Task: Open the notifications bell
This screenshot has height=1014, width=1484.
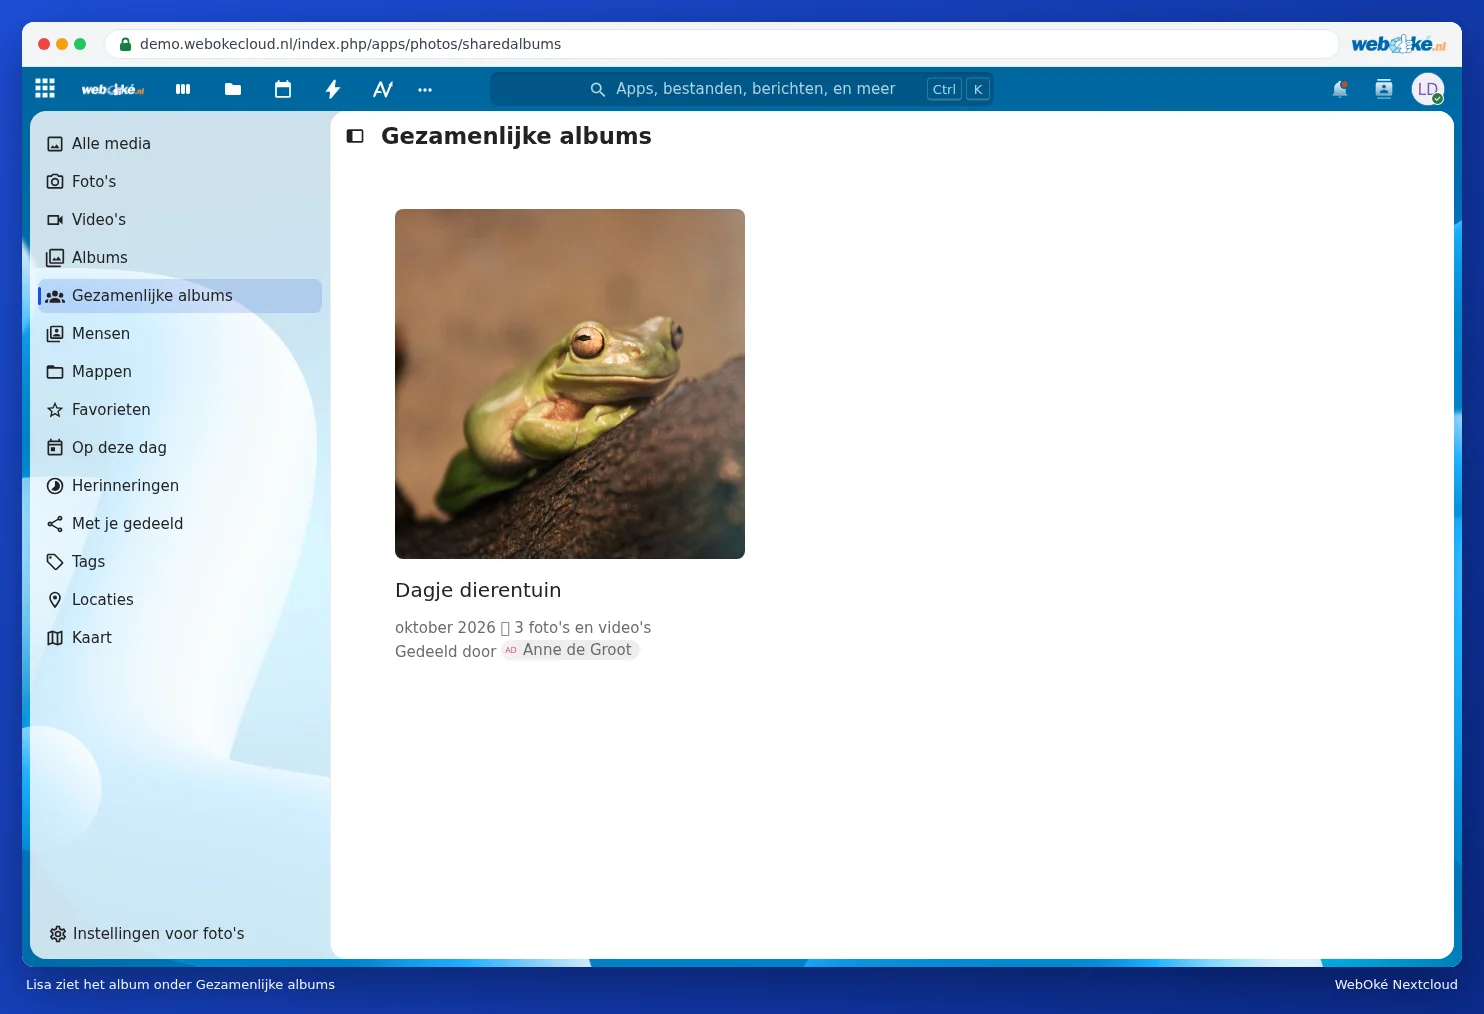Action: coord(1340,89)
